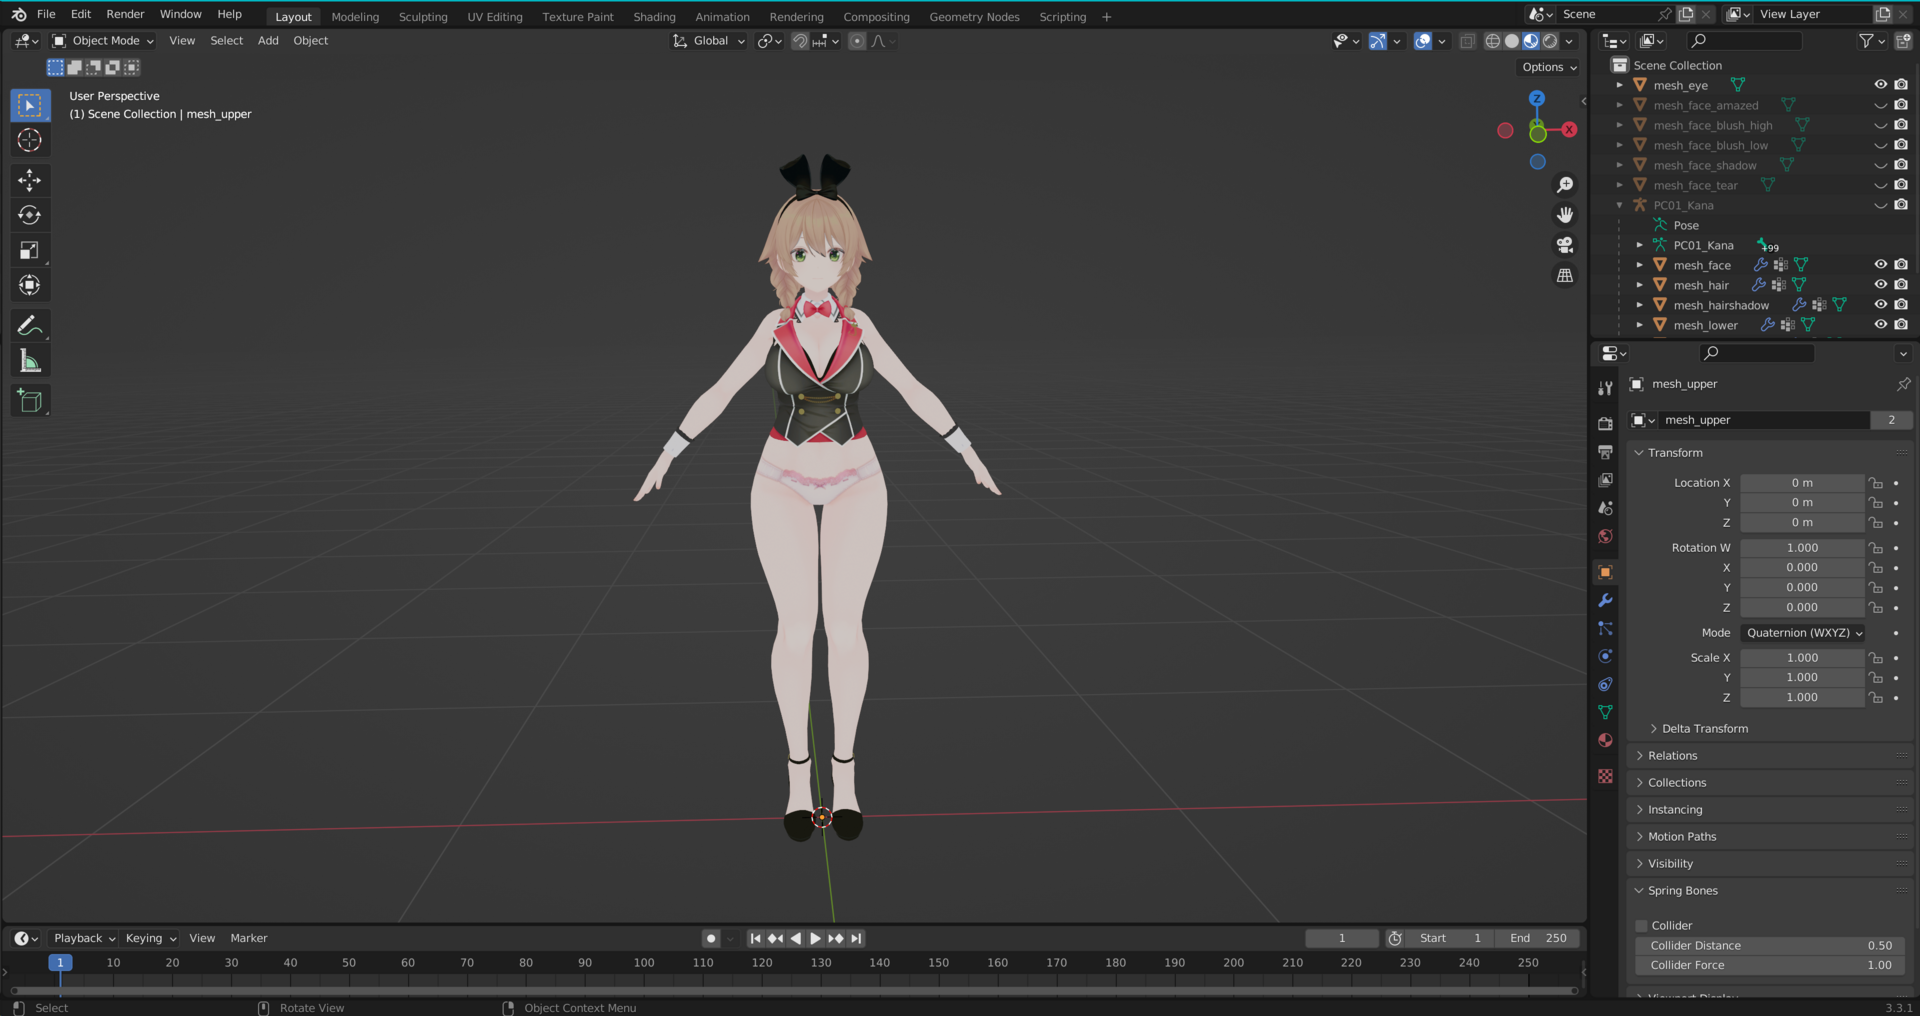Viewport: 1920px width, 1016px height.
Task: Select the Annotate tool
Action: (30, 326)
